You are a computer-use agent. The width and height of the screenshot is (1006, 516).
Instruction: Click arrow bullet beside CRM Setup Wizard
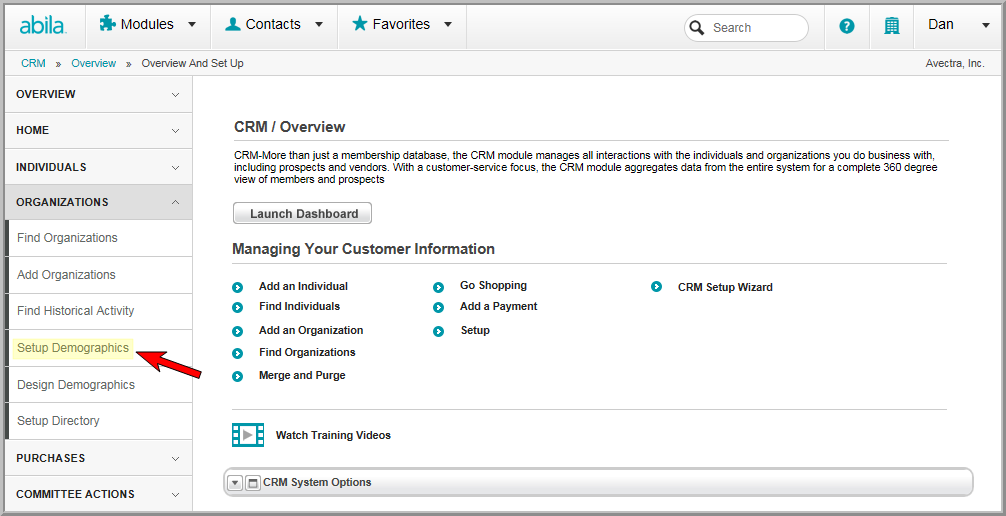tap(656, 287)
